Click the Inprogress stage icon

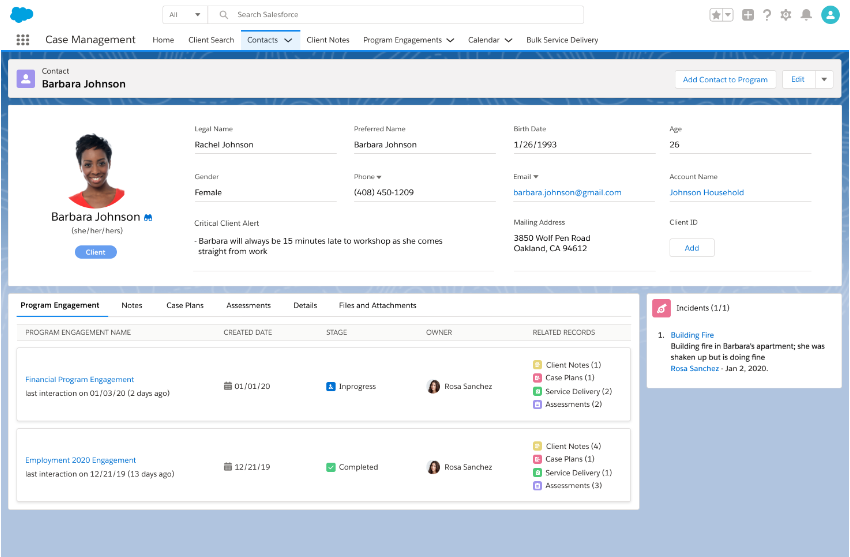point(331,386)
